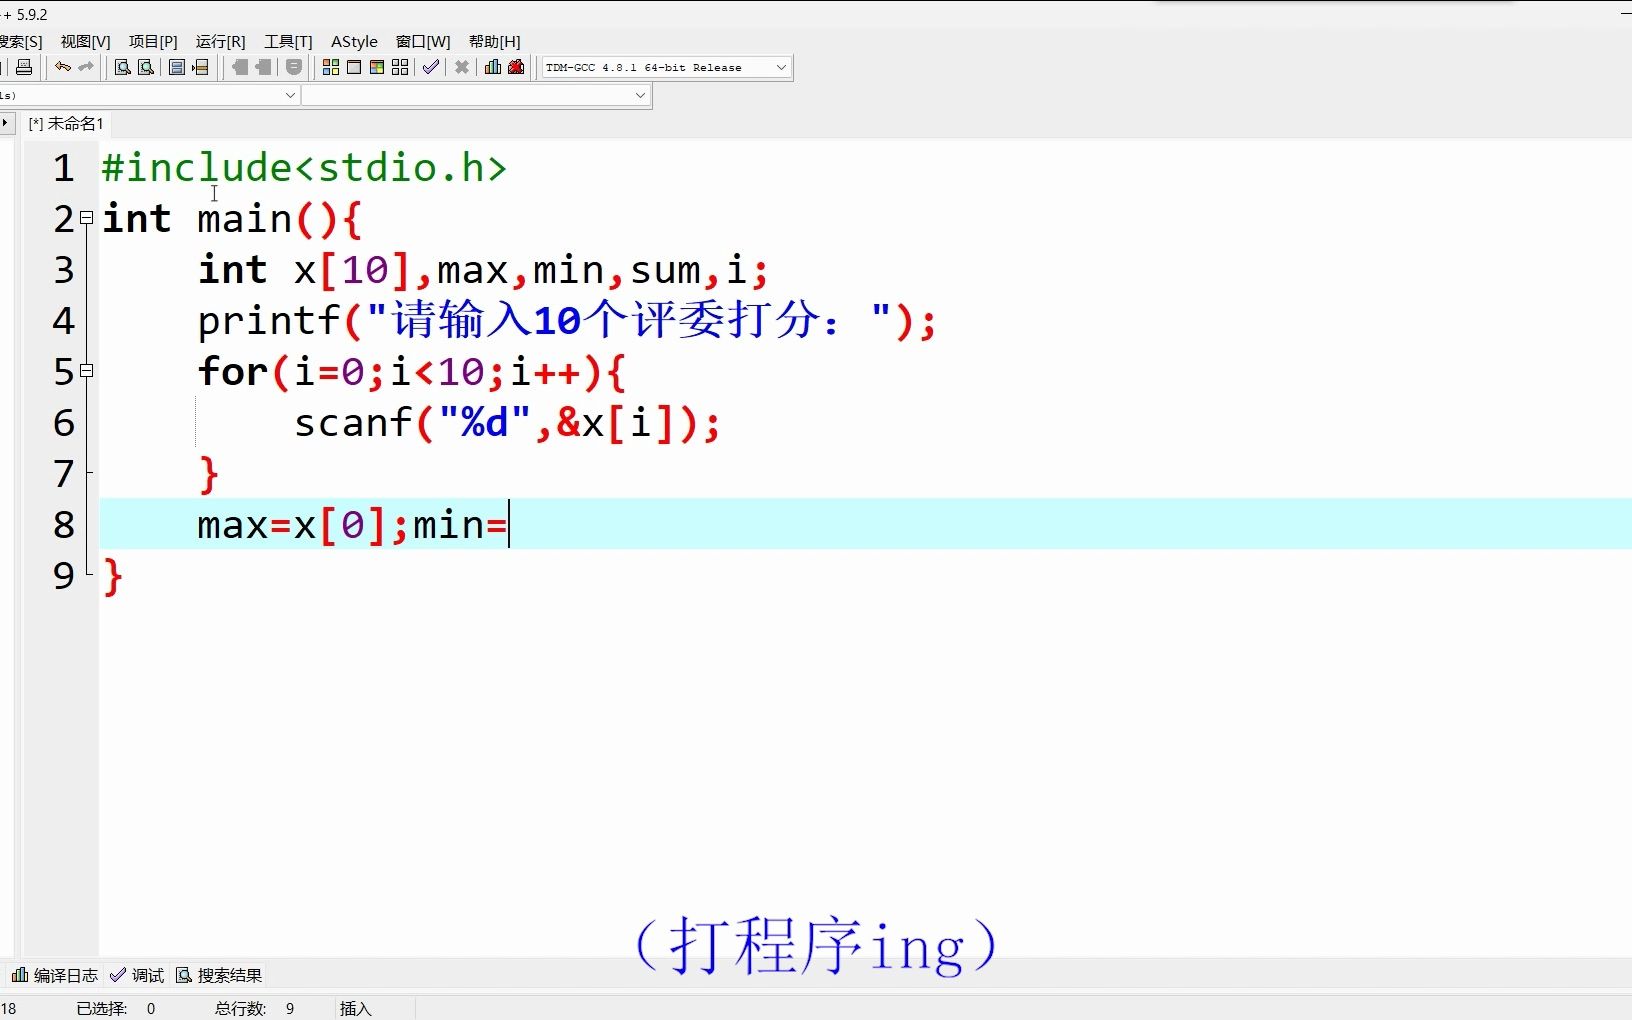Compile and run with the colored window icon
1632x1020 pixels.
coord(378,67)
